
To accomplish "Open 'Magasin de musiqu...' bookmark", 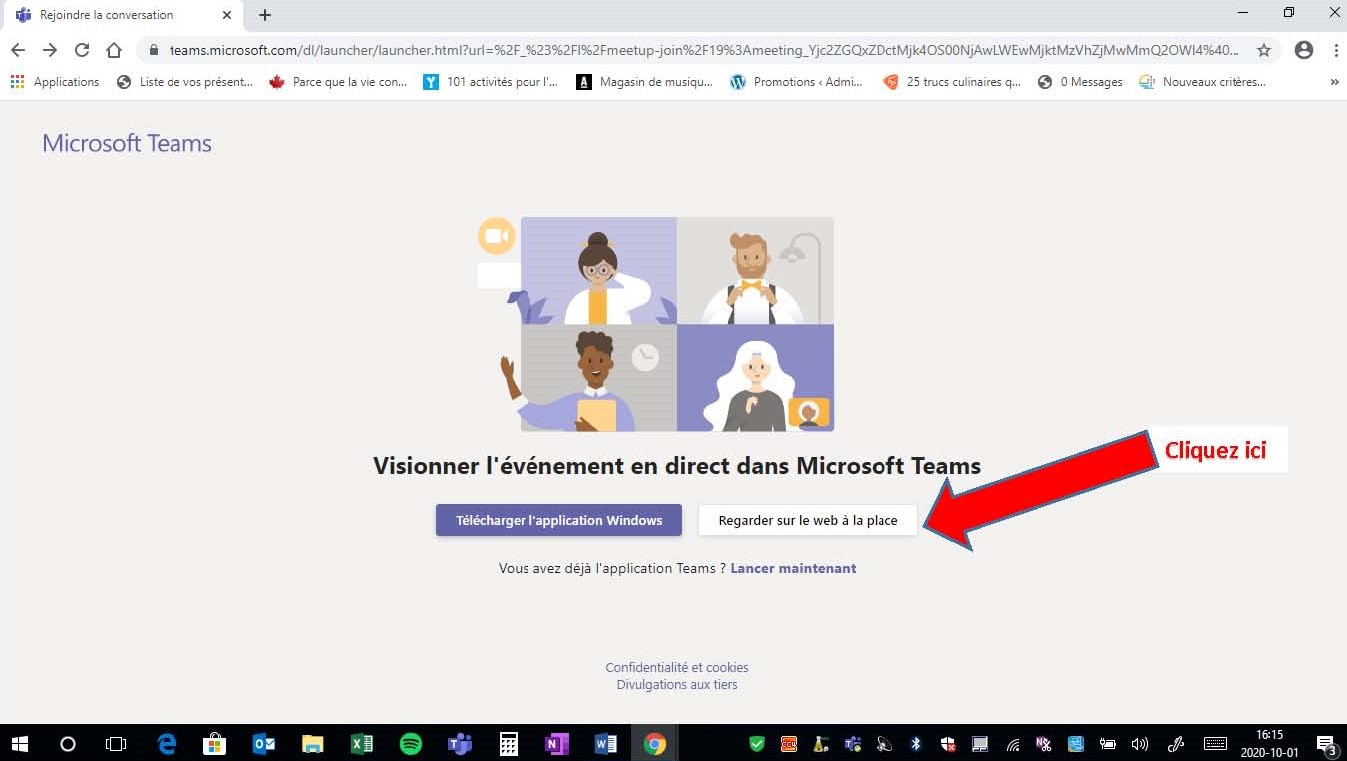I will click(x=645, y=82).
